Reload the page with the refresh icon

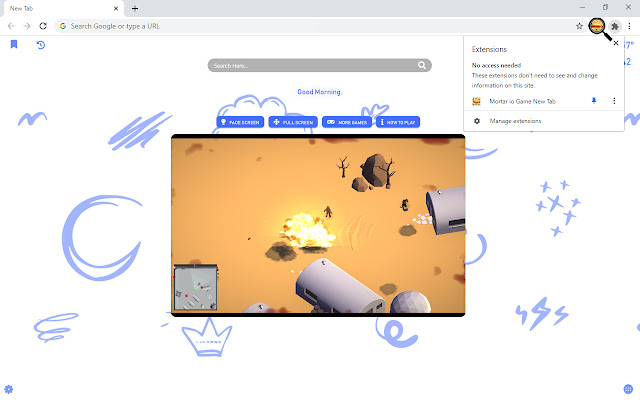click(43, 26)
